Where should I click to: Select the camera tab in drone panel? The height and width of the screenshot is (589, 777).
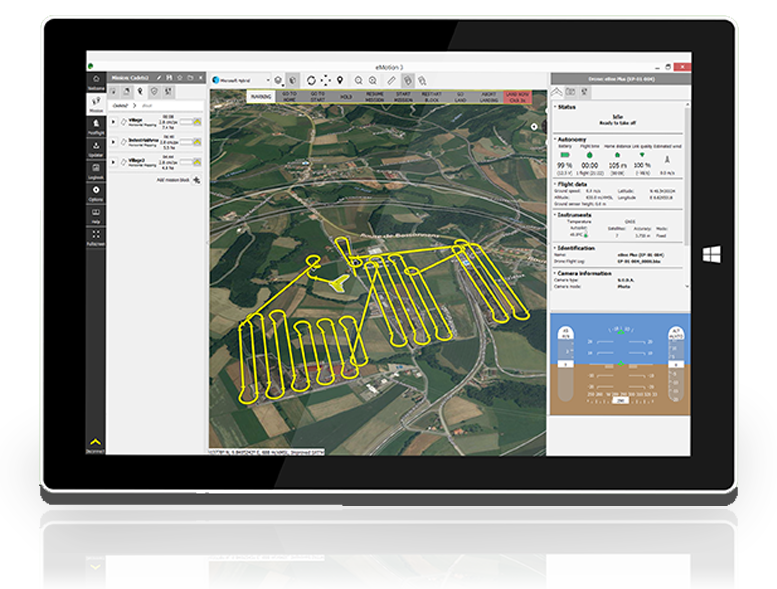tap(571, 92)
